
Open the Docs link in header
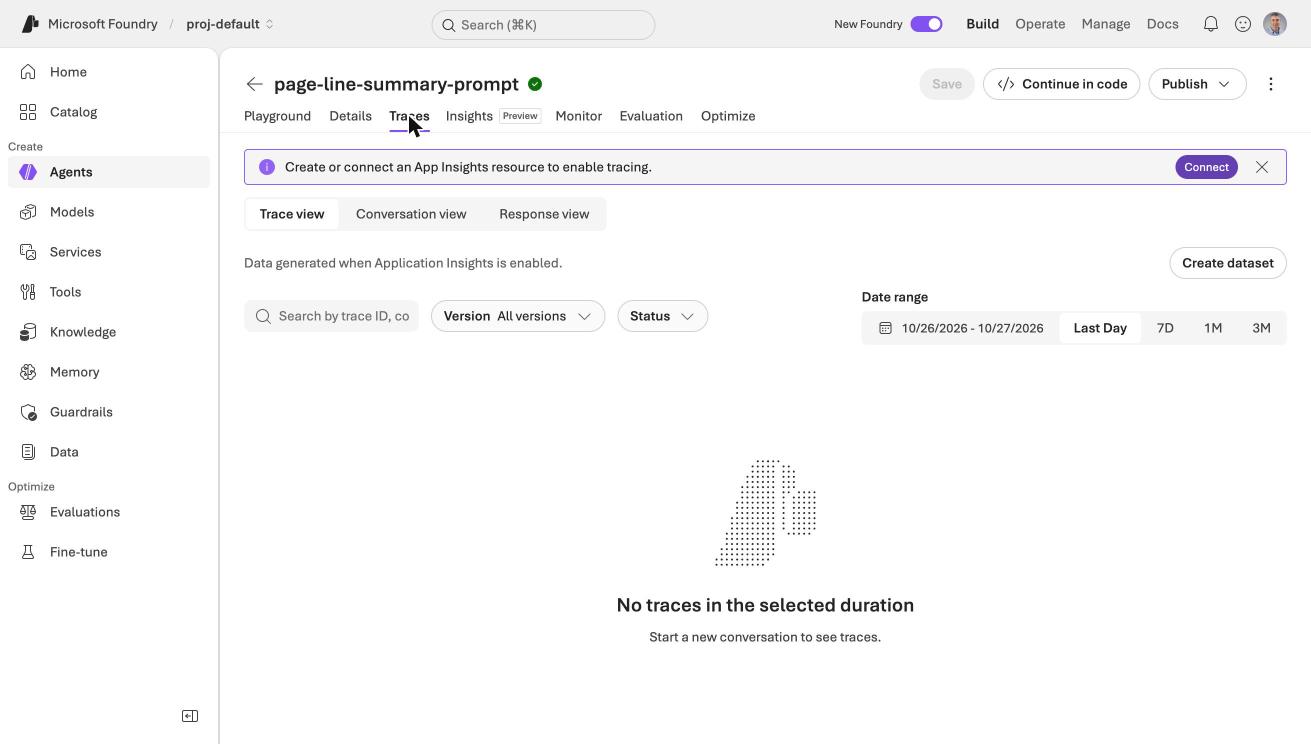pos(1162,24)
